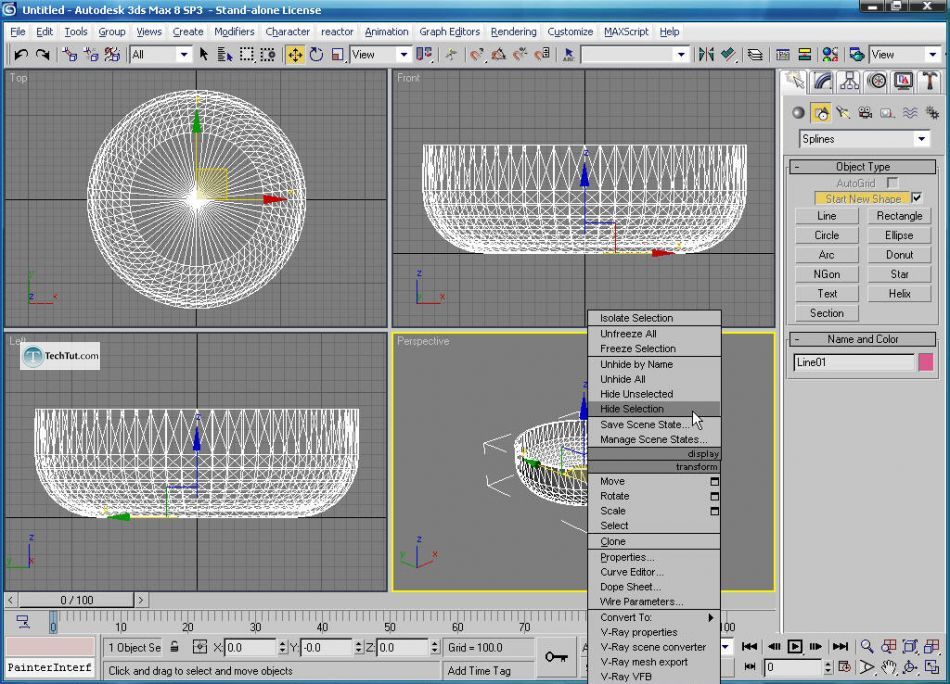The image size is (950, 684).
Task: Select the Systems gears category icon
Action: 932,113
